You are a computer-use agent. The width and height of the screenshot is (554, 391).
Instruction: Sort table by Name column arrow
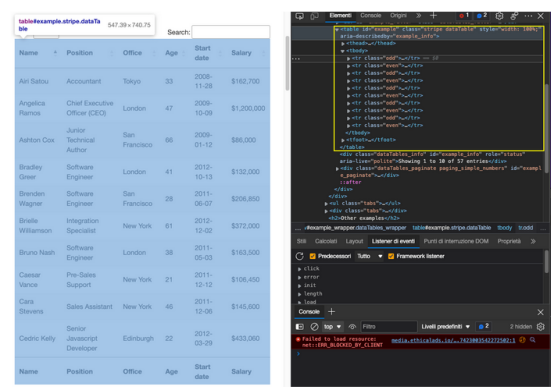click(x=55, y=53)
